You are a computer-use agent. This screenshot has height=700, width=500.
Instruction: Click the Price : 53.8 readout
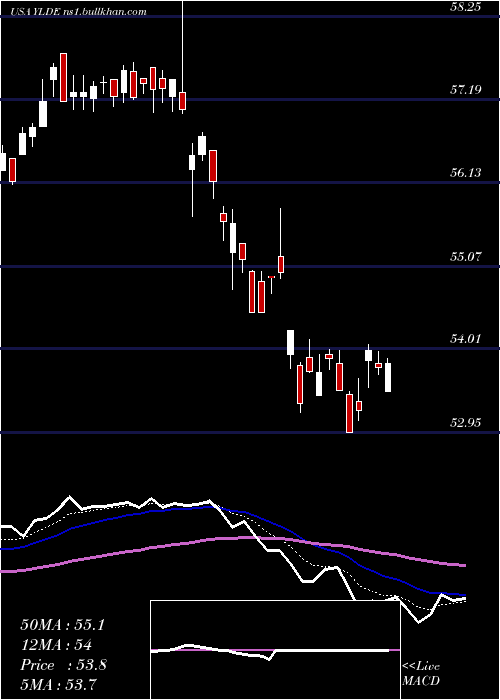pyautogui.click(x=63, y=665)
